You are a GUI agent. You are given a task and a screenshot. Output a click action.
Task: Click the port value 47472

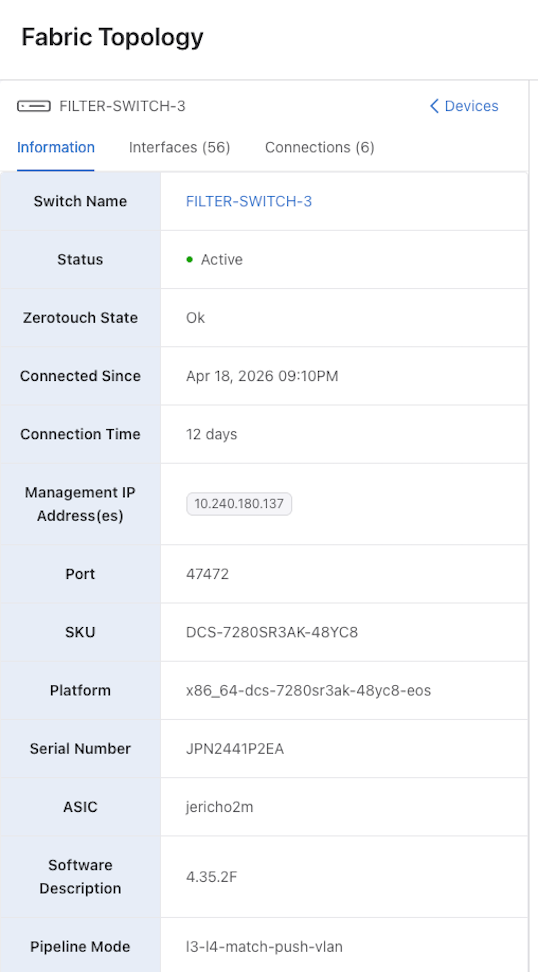click(208, 574)
